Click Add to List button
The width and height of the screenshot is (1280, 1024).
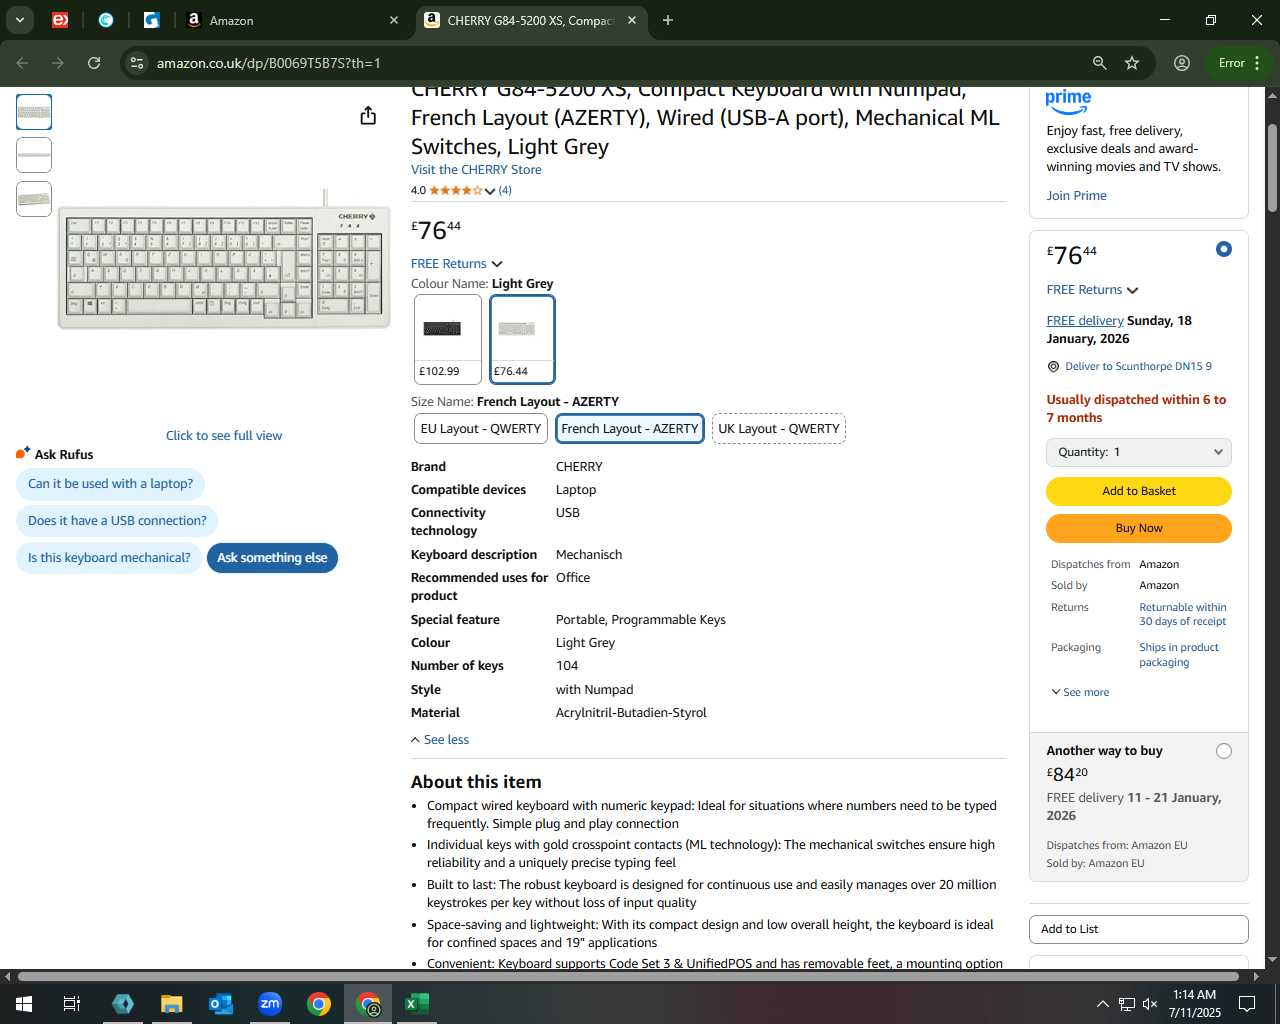click(1139, 929)
